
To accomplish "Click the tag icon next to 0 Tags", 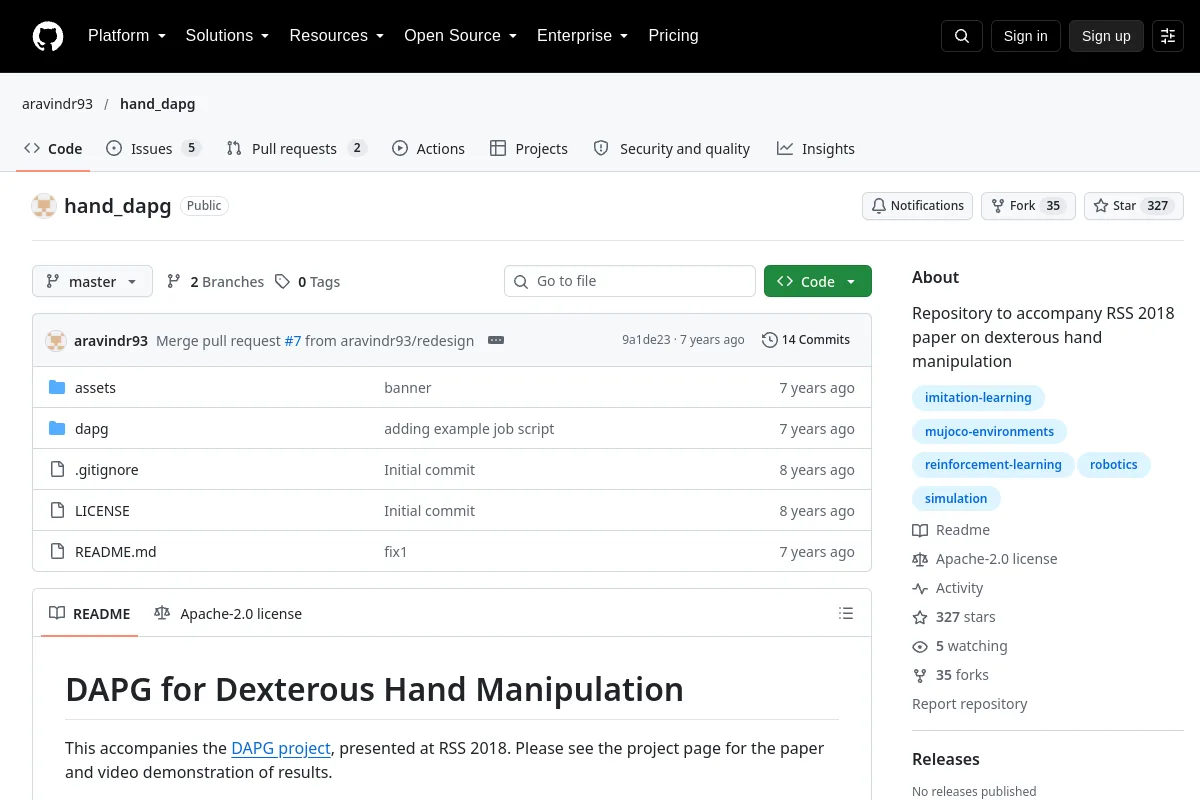I will 283,282.
